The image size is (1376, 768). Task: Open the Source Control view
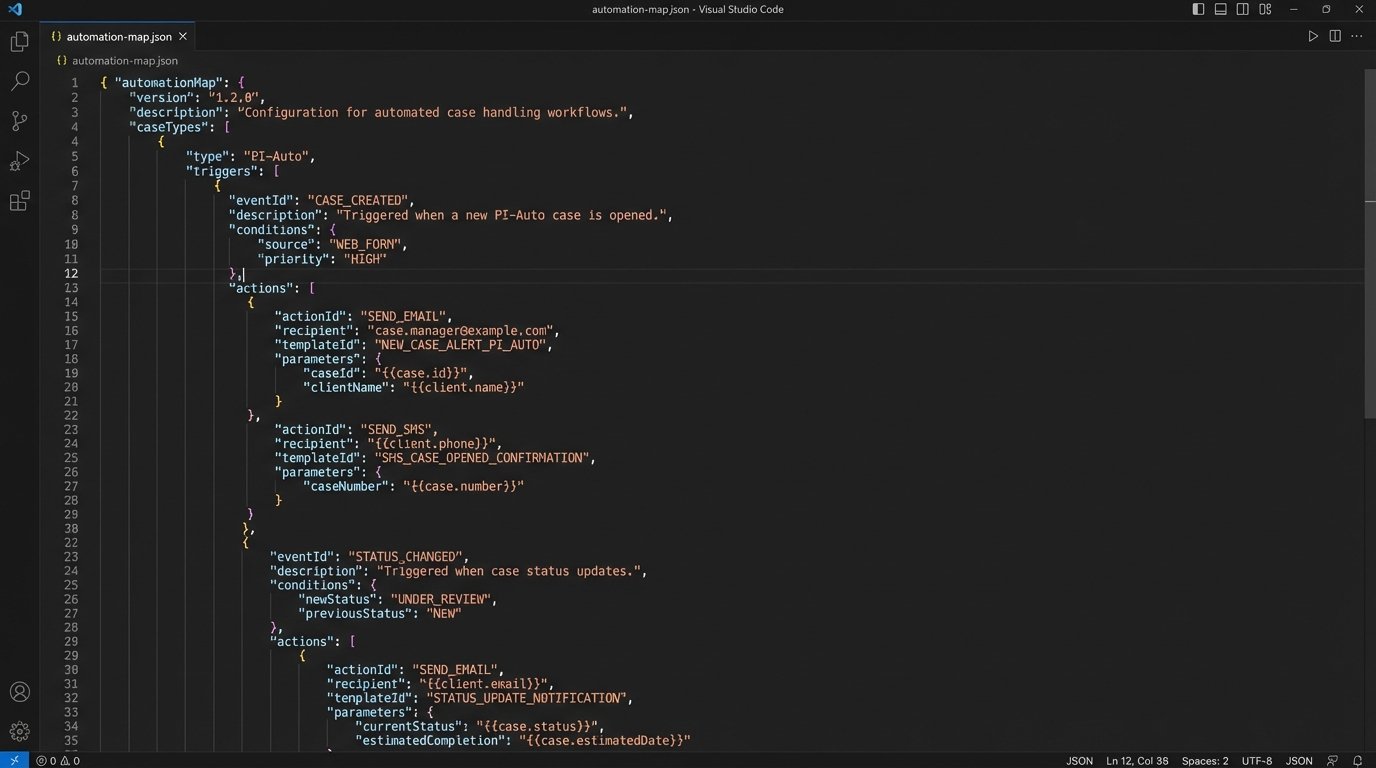coord(19,121)
